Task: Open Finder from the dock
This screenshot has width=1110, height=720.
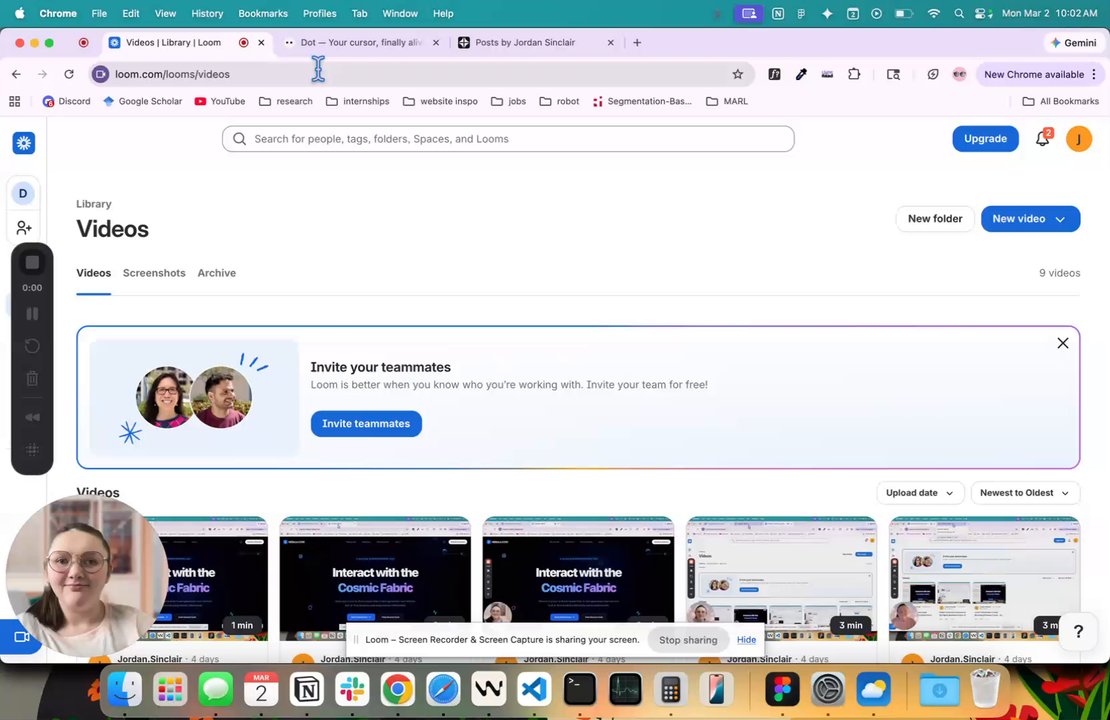Action: point(125,688)
